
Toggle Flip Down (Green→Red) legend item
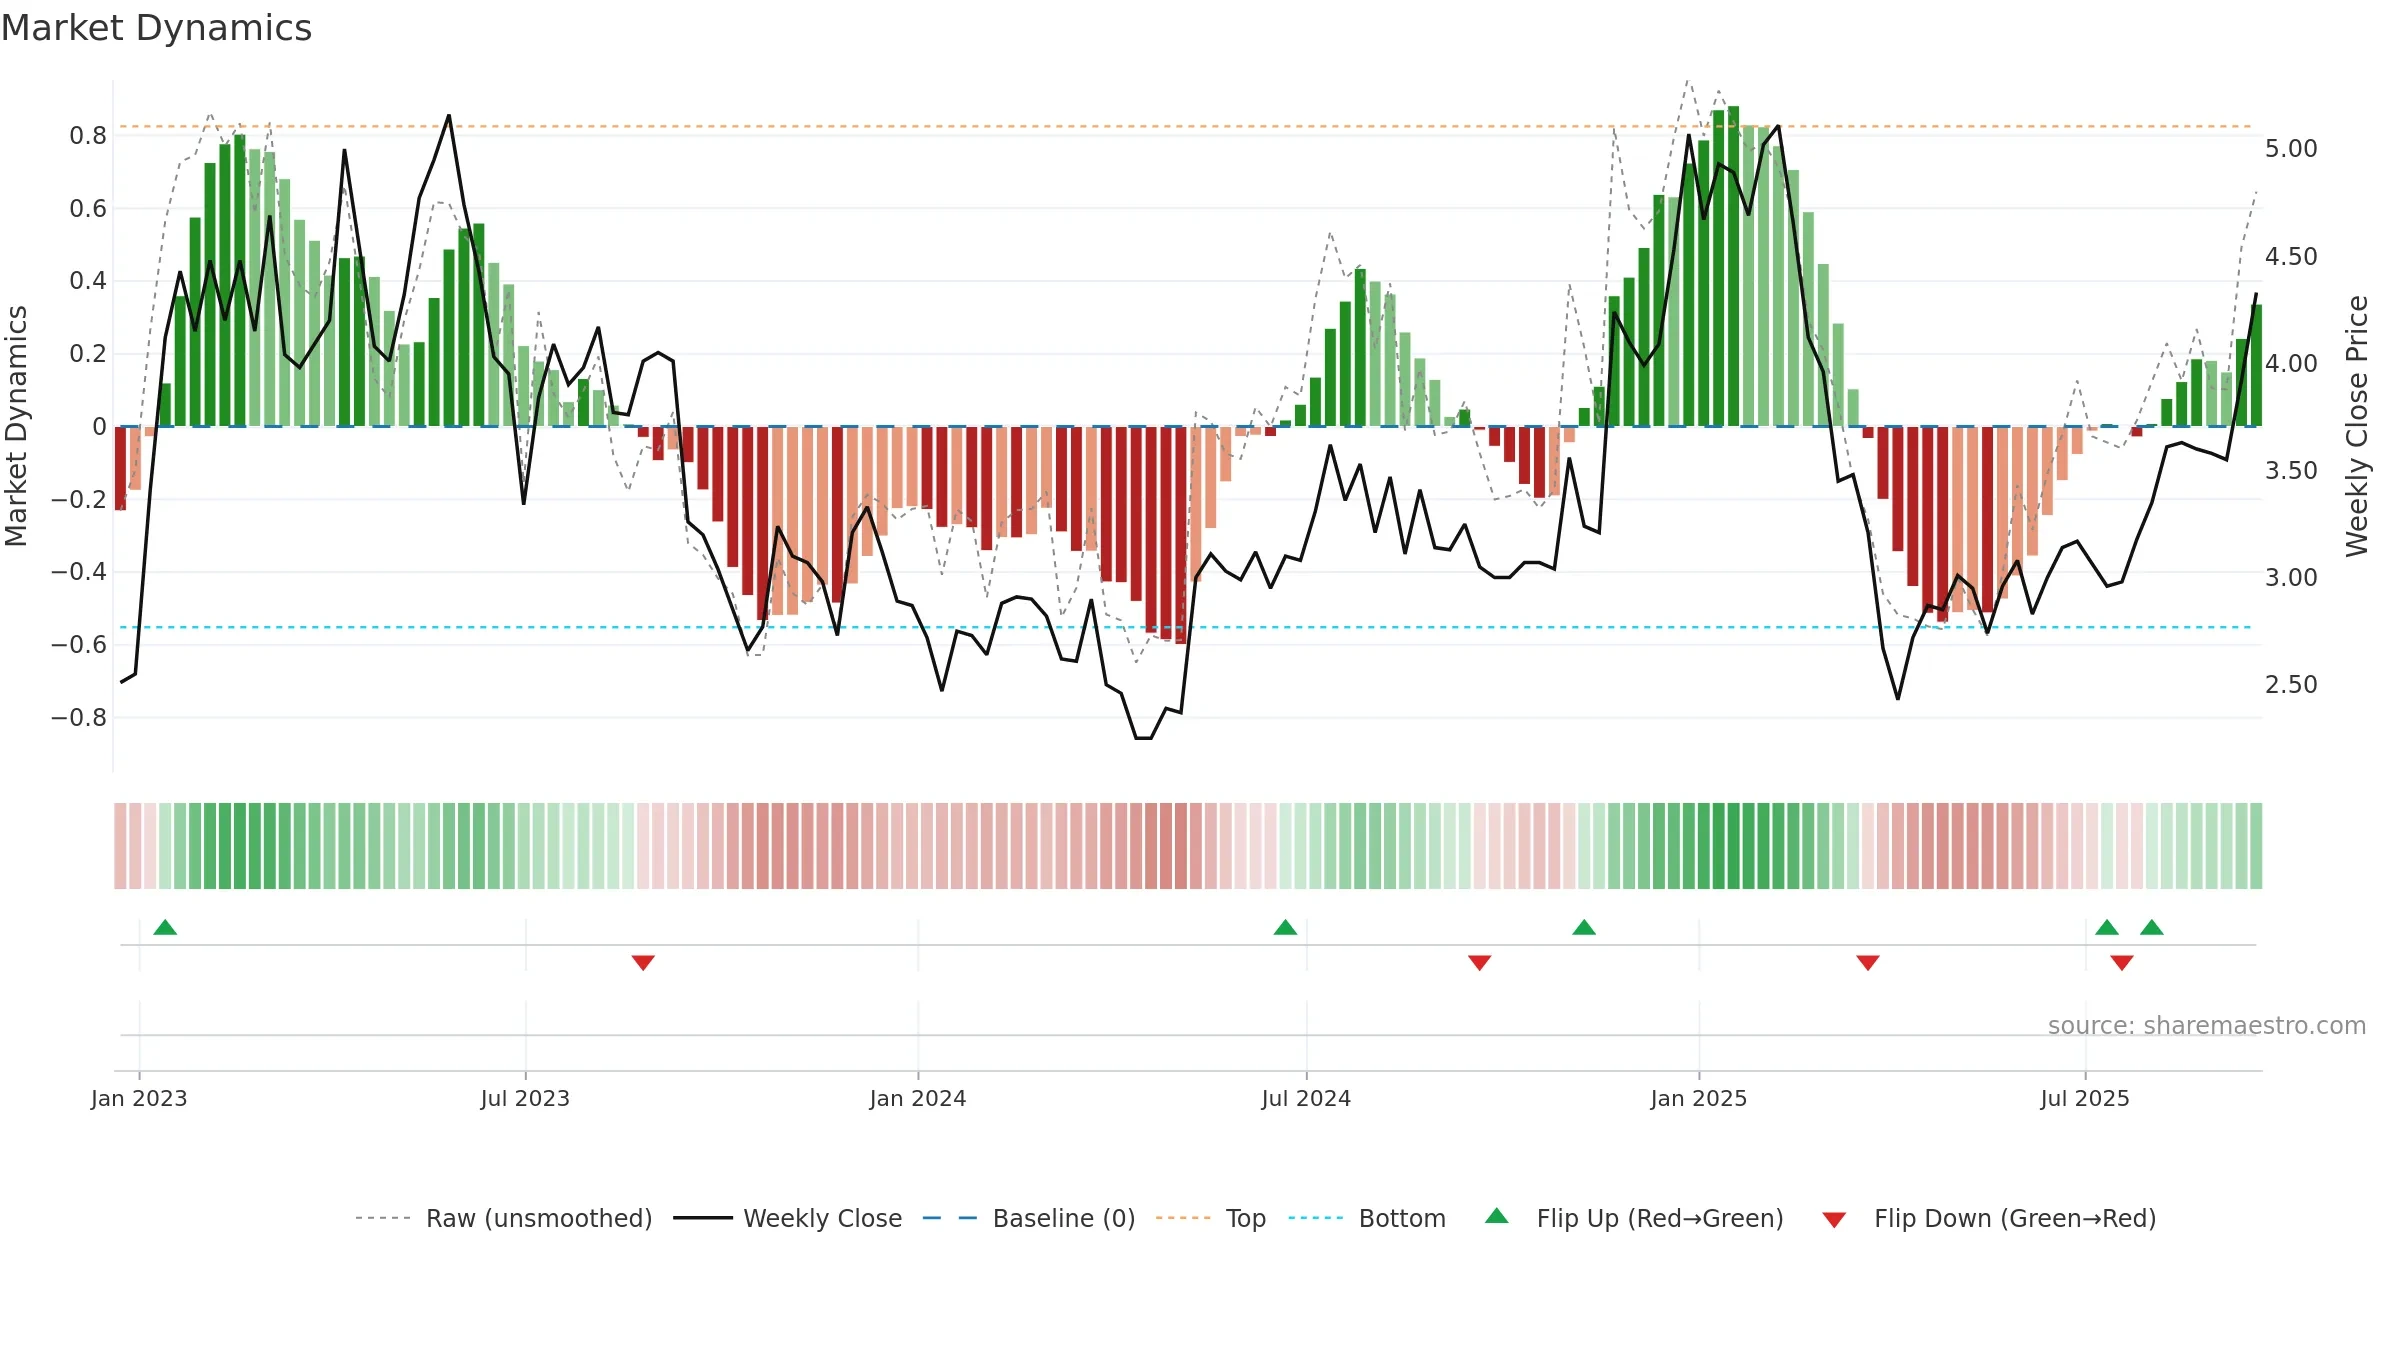click(1989, 1218)
